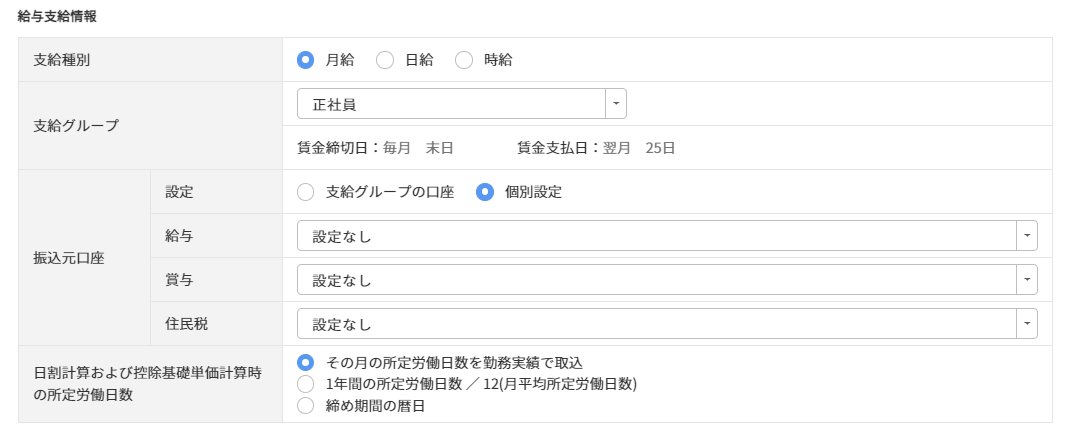
Task: Open the 住民税 transfer account dropdown
Action: [x=656, y=324]
